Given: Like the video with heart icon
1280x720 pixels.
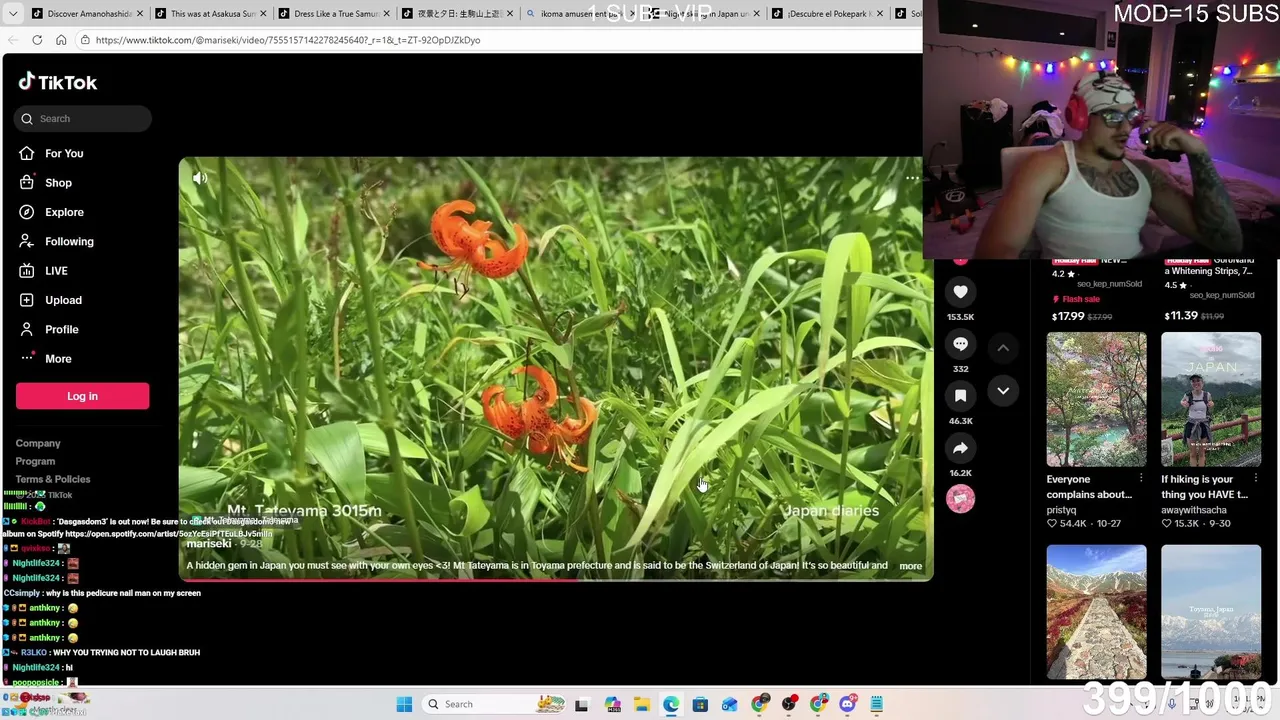Looking at the screenshot, I should coord(960,292).
